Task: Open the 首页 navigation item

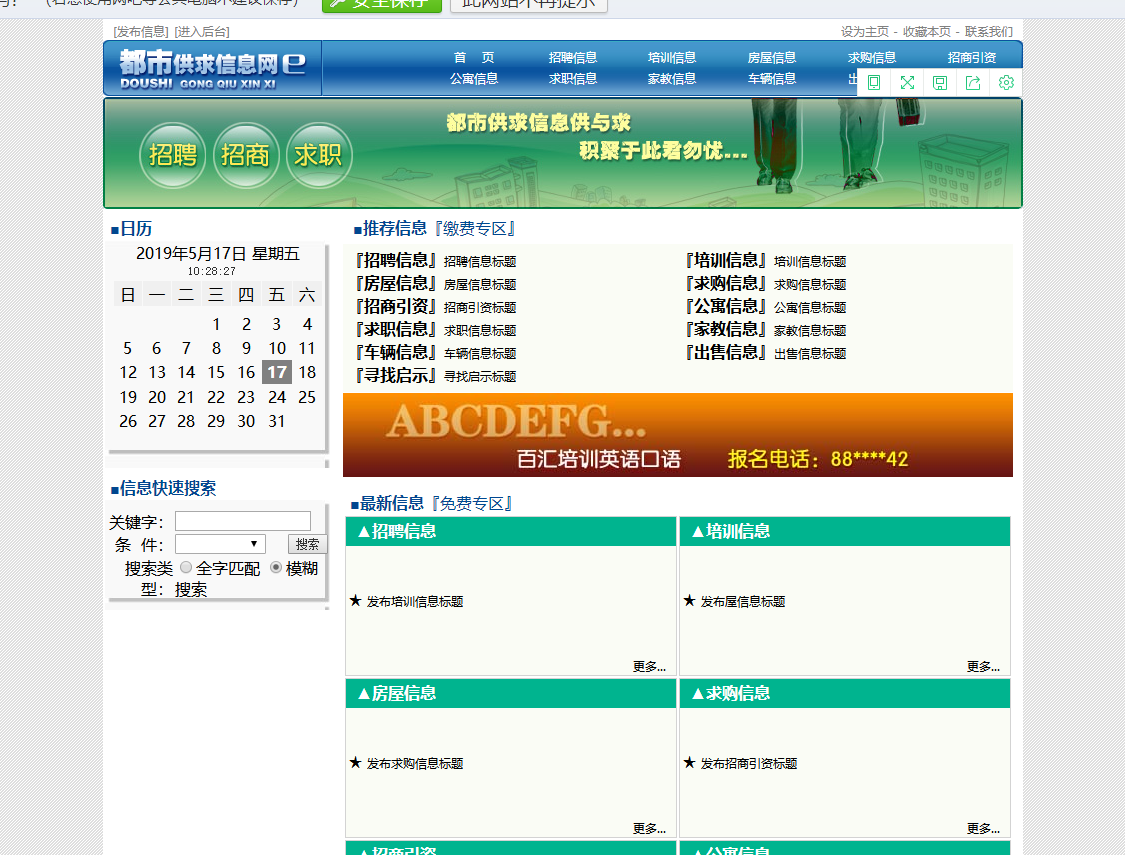Action: point(474,57)
